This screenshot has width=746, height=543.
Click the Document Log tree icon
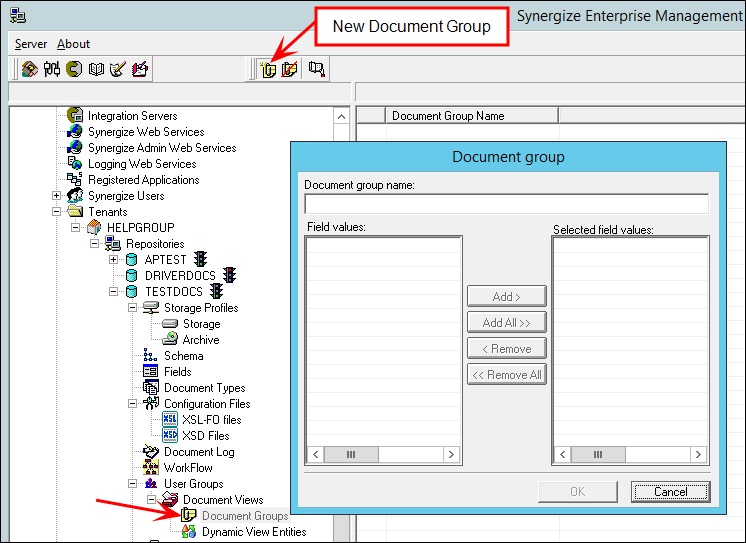pos(151,452)
